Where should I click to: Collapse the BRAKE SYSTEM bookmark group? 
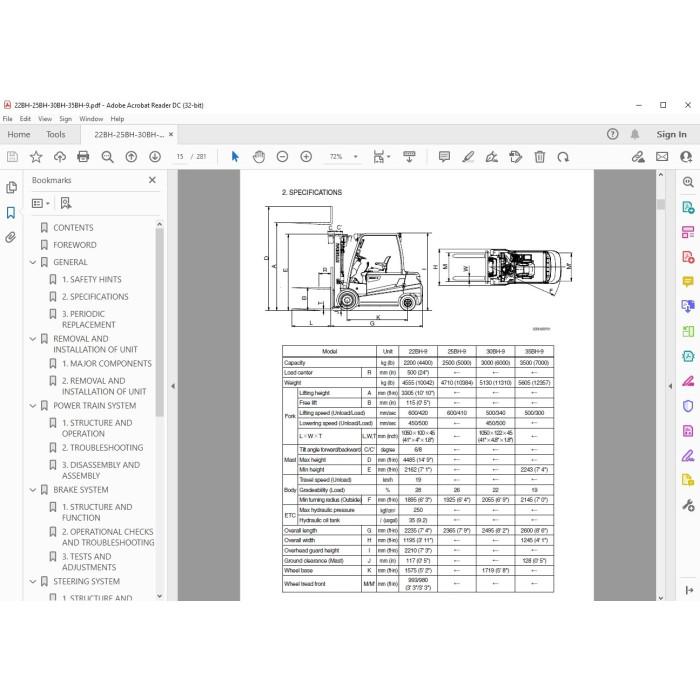coord(33,490)
